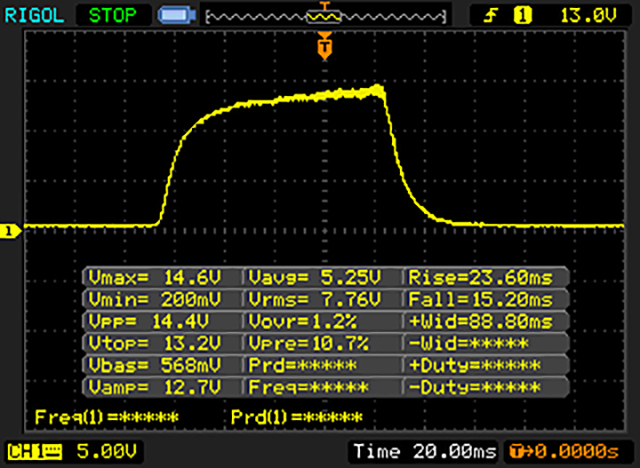This screenshot has width=640, height=468.
Task: Click the Vbas= 568mV measurement
Action: pos(155,365)
